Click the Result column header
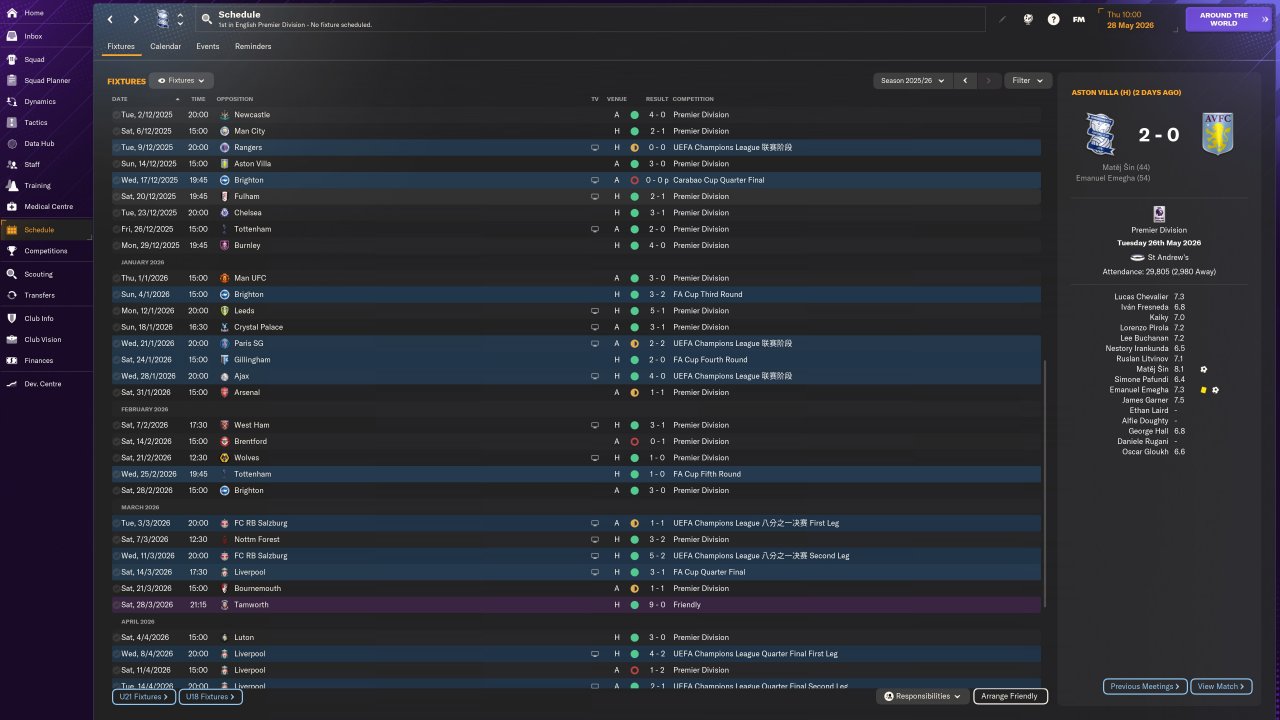 point(657,99)
